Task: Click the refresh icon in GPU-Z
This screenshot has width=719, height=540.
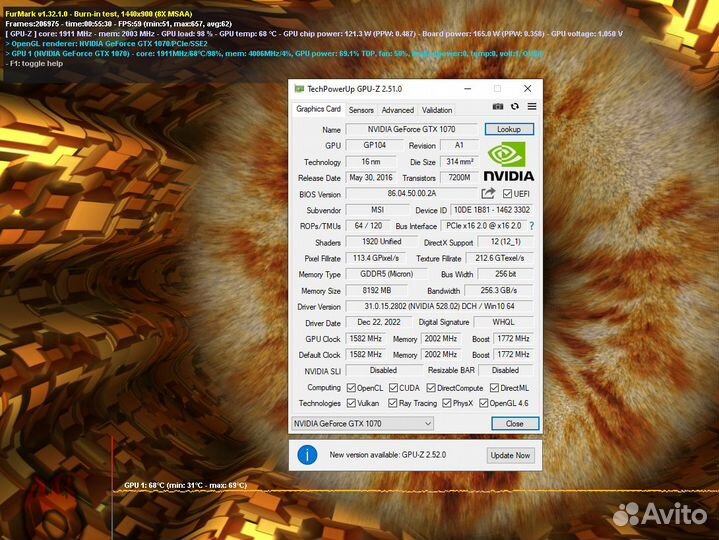Action: pos(515,107)
